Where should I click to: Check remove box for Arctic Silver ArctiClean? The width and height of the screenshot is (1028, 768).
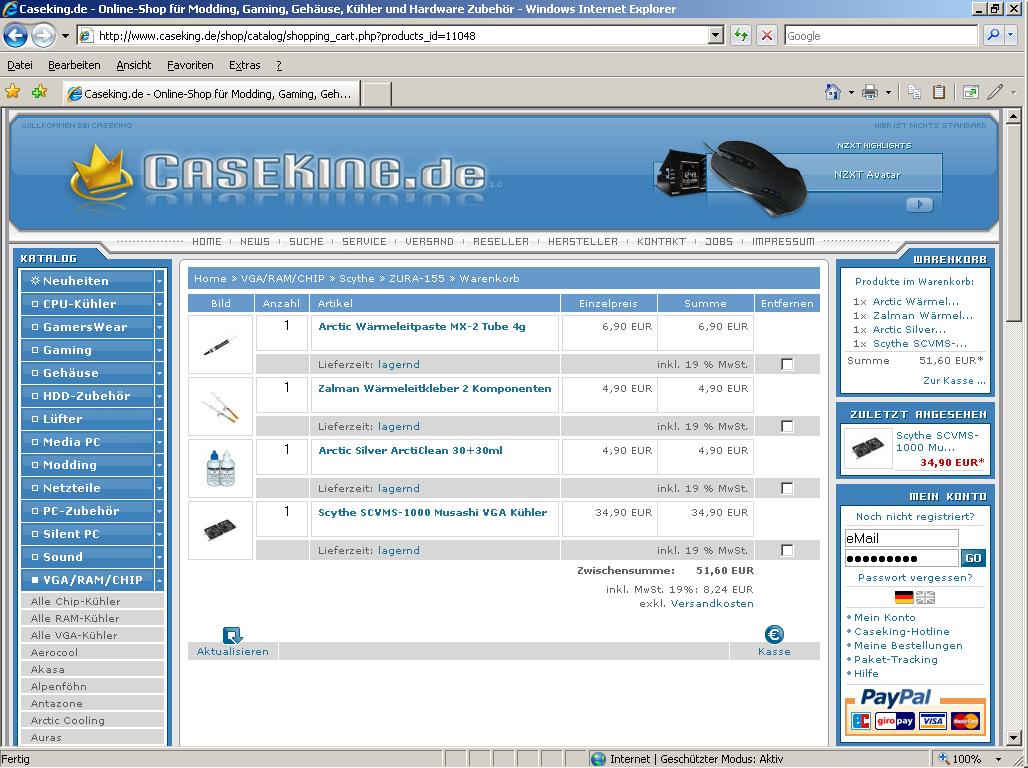[x=787, y=488]
